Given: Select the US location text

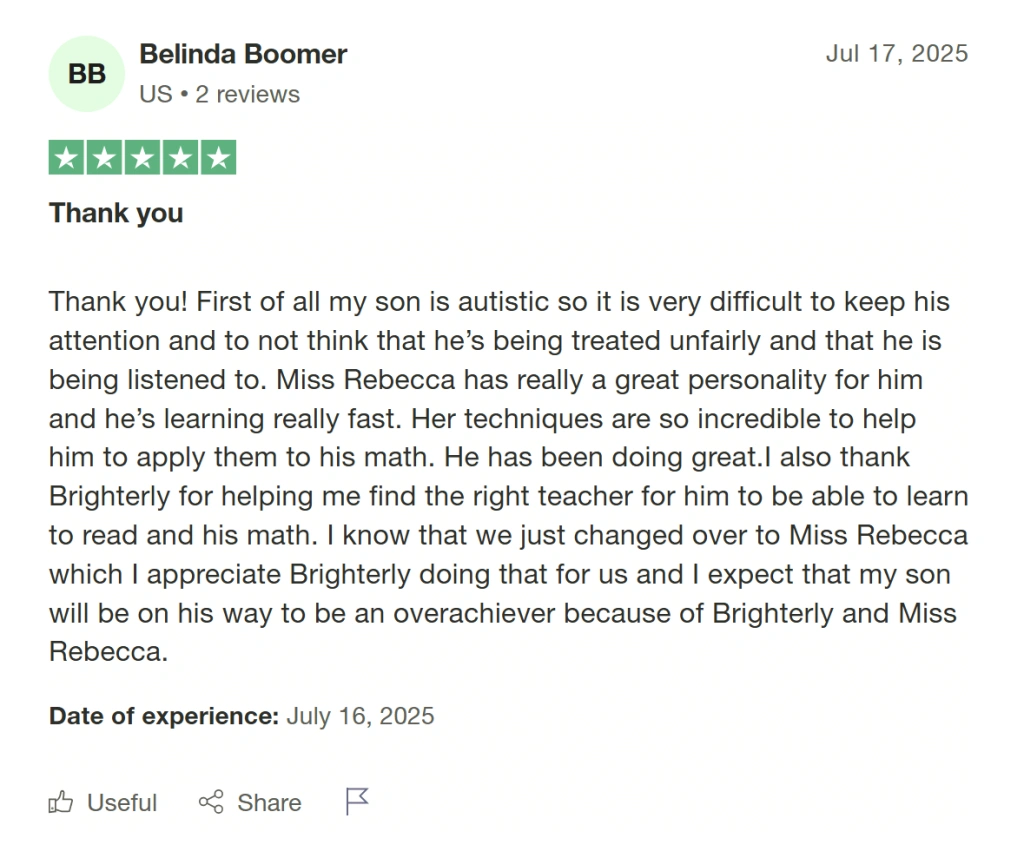Looking at the screenshot, I should click(x=156, y=94).
